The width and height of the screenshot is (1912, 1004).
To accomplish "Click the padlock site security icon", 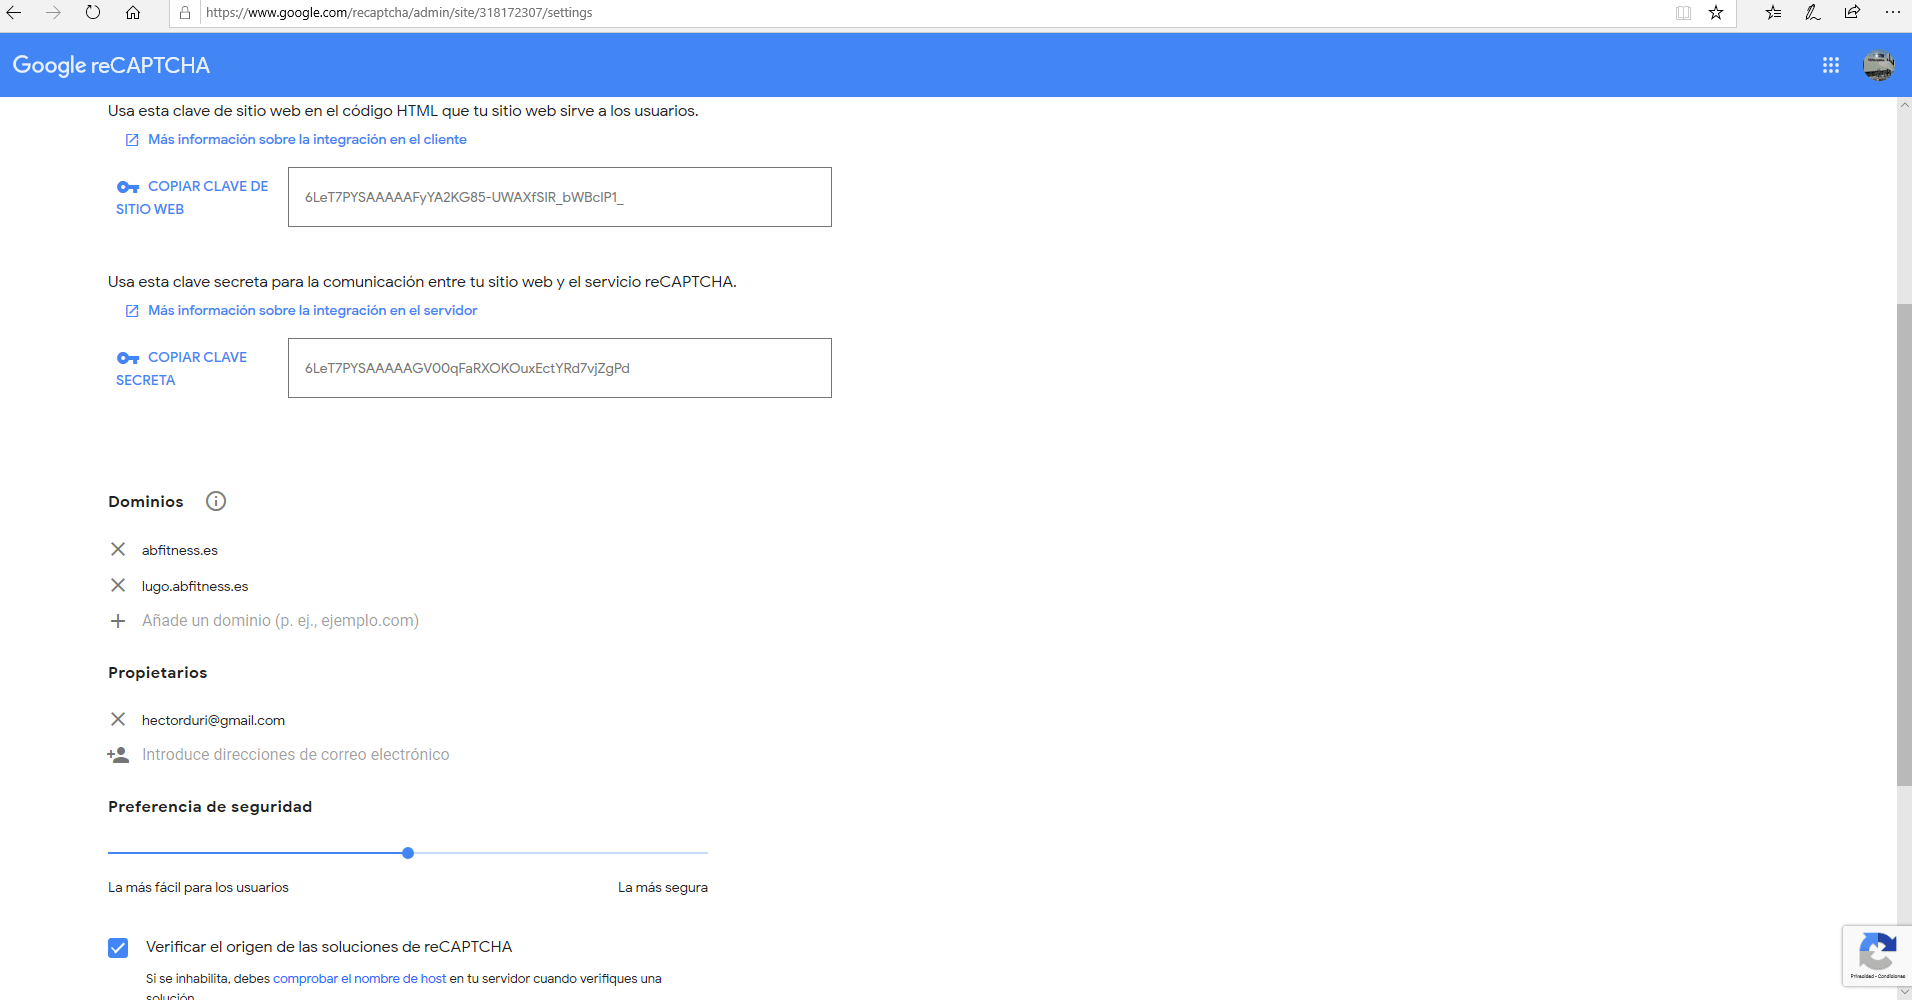I will [x=185, y=12].
